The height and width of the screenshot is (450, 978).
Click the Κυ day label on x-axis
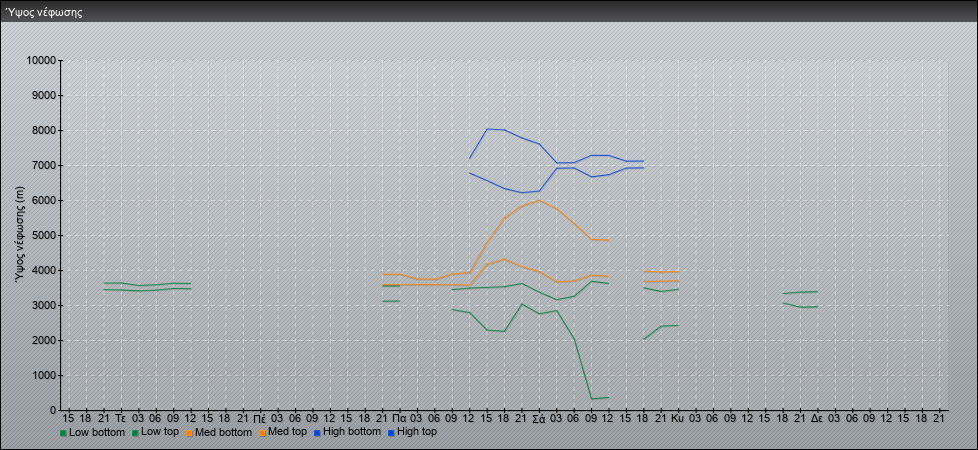pos(678,418)
